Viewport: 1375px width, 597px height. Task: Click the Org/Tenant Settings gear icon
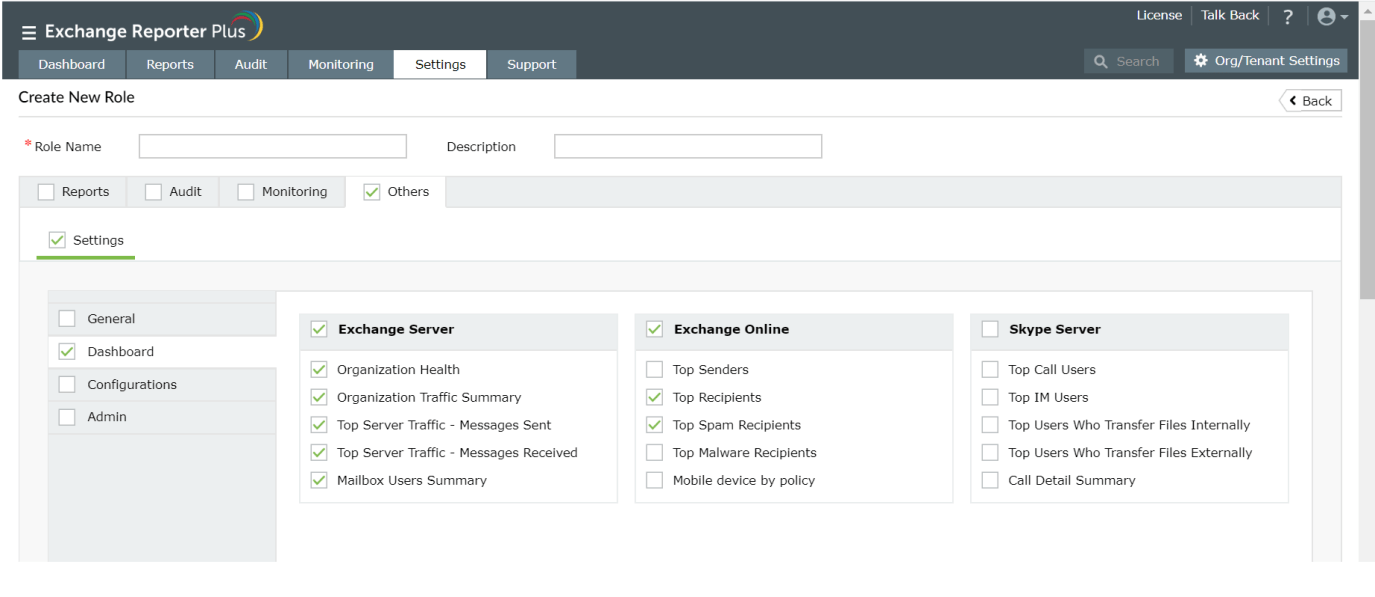(x=1201, y=61)
